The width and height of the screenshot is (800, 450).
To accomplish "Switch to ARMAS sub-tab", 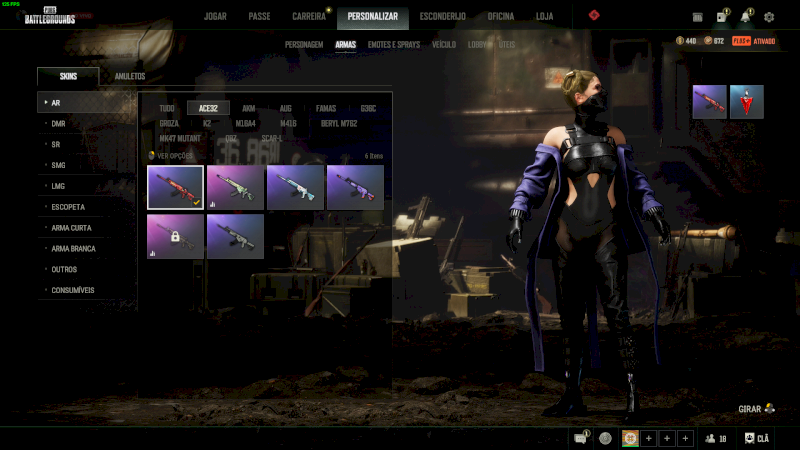I will pos(345,45).
